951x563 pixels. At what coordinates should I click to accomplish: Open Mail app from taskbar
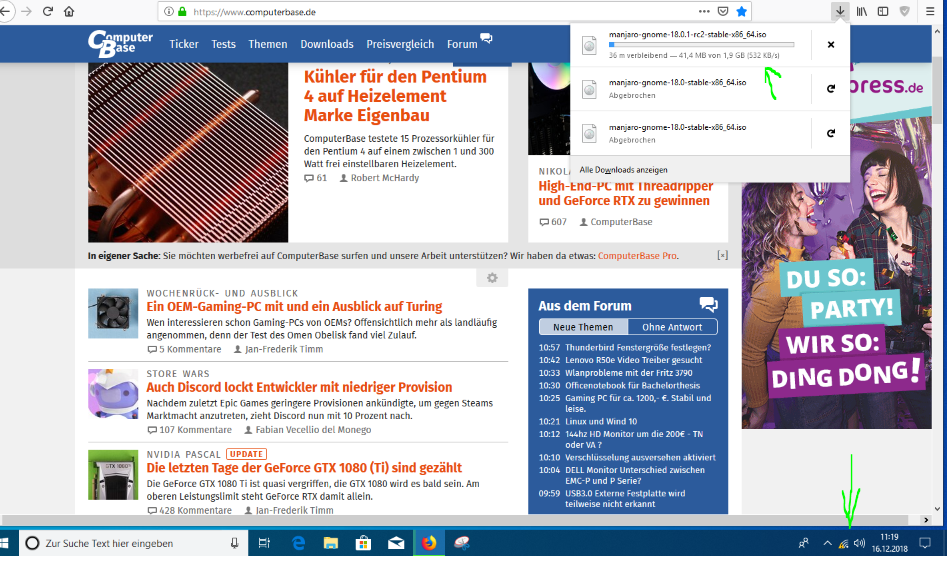coord(396,543)
